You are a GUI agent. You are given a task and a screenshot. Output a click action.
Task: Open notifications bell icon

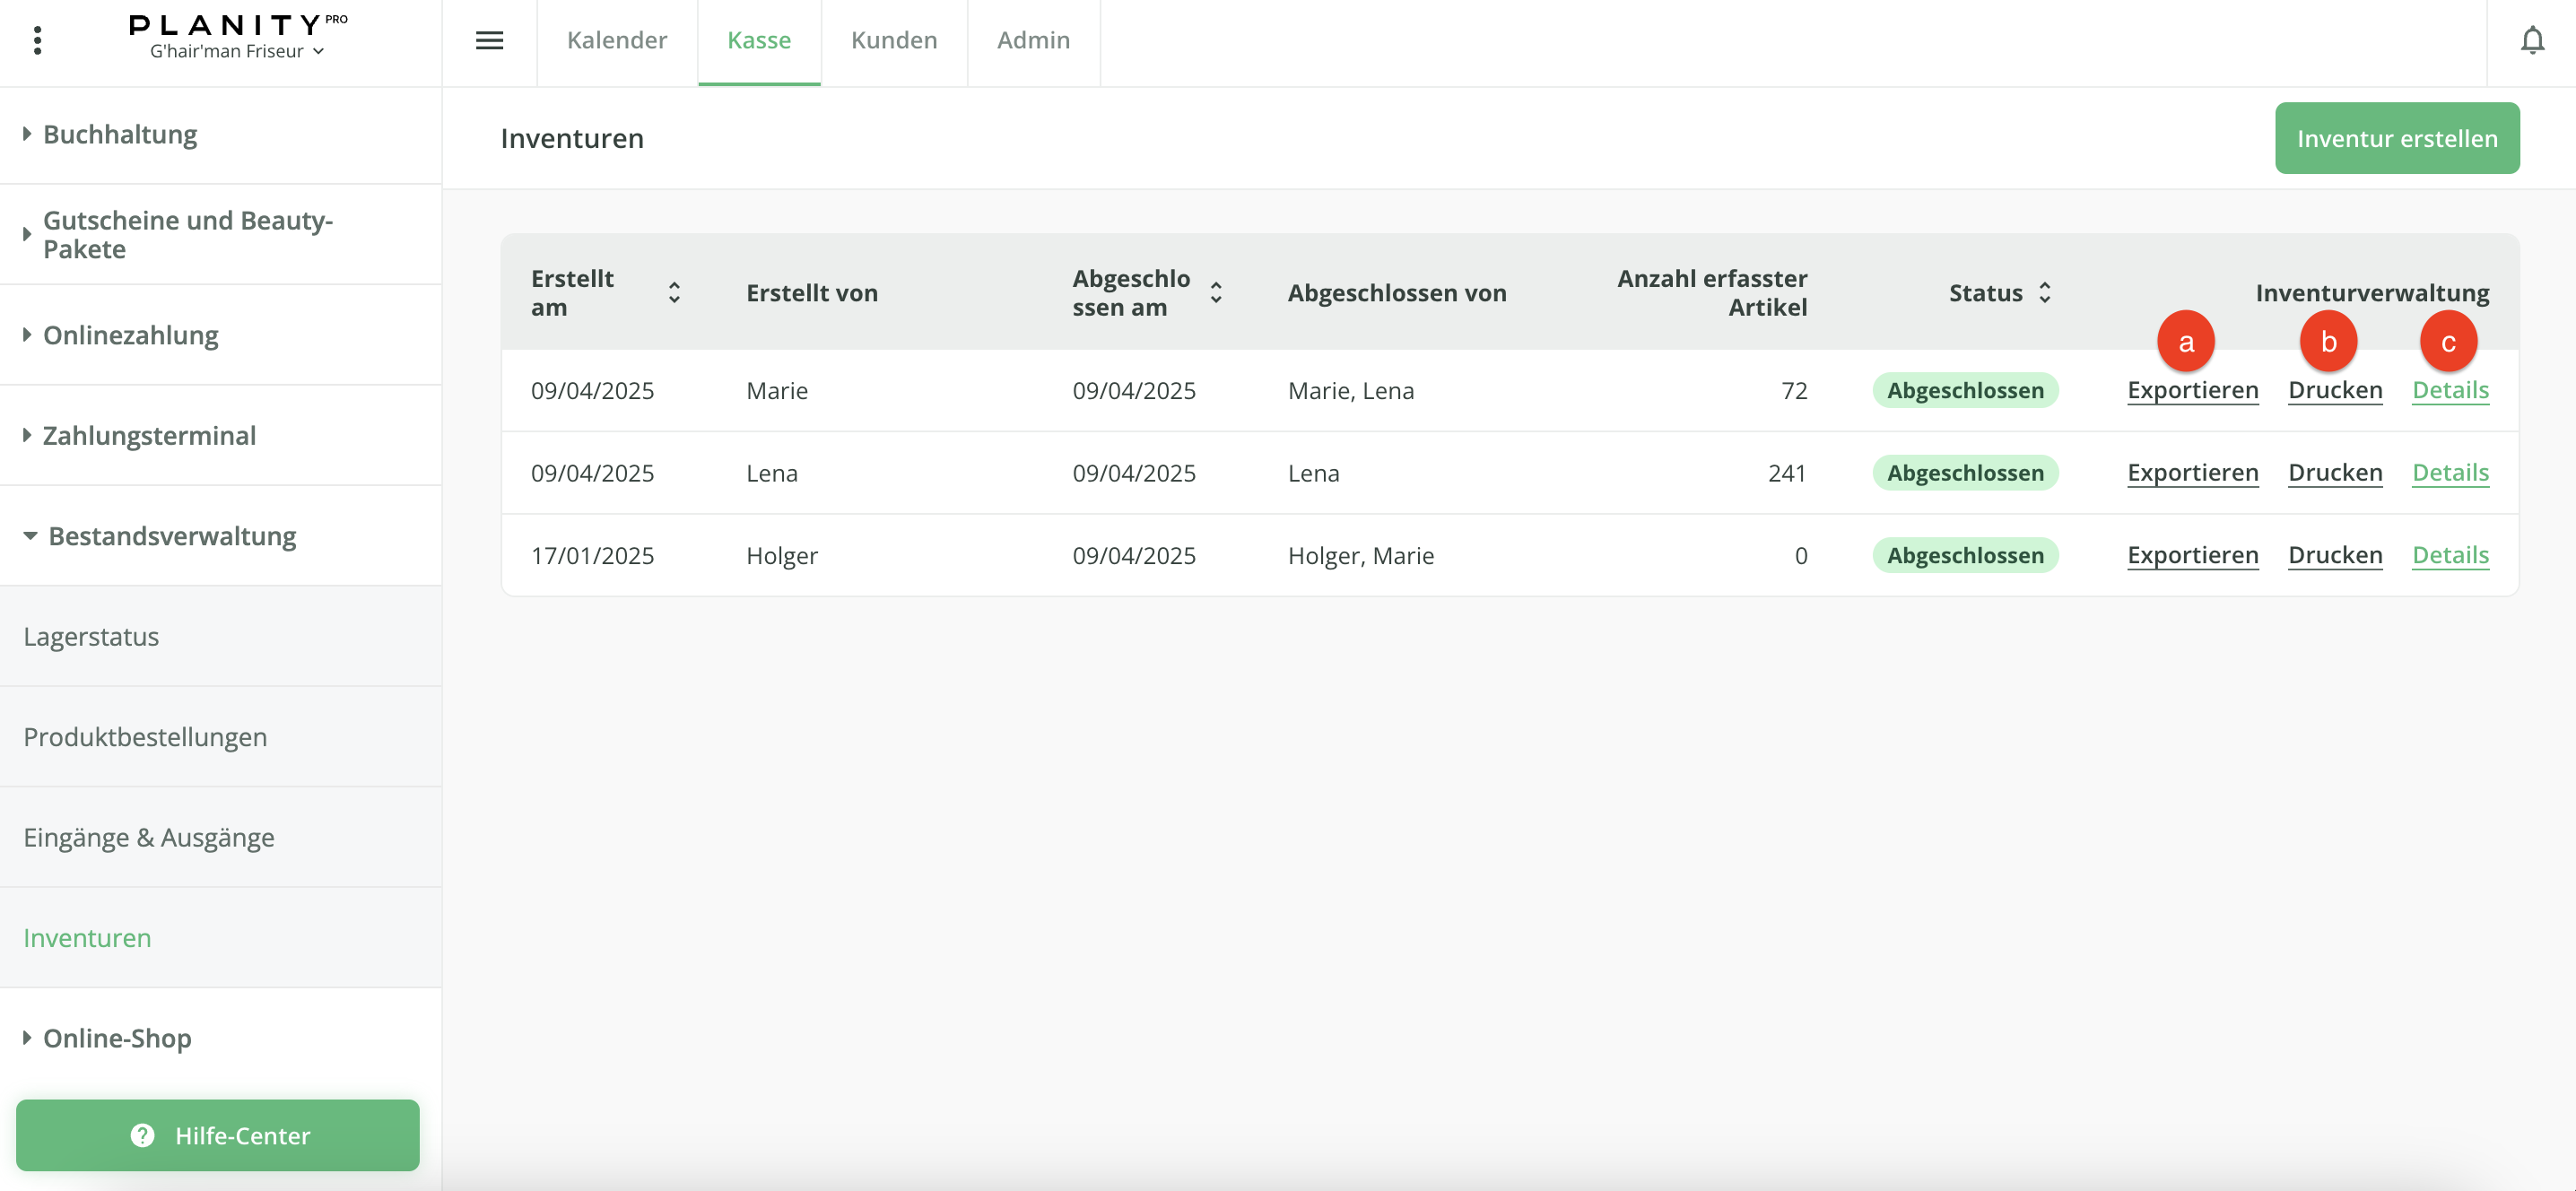pos(2532,41)
